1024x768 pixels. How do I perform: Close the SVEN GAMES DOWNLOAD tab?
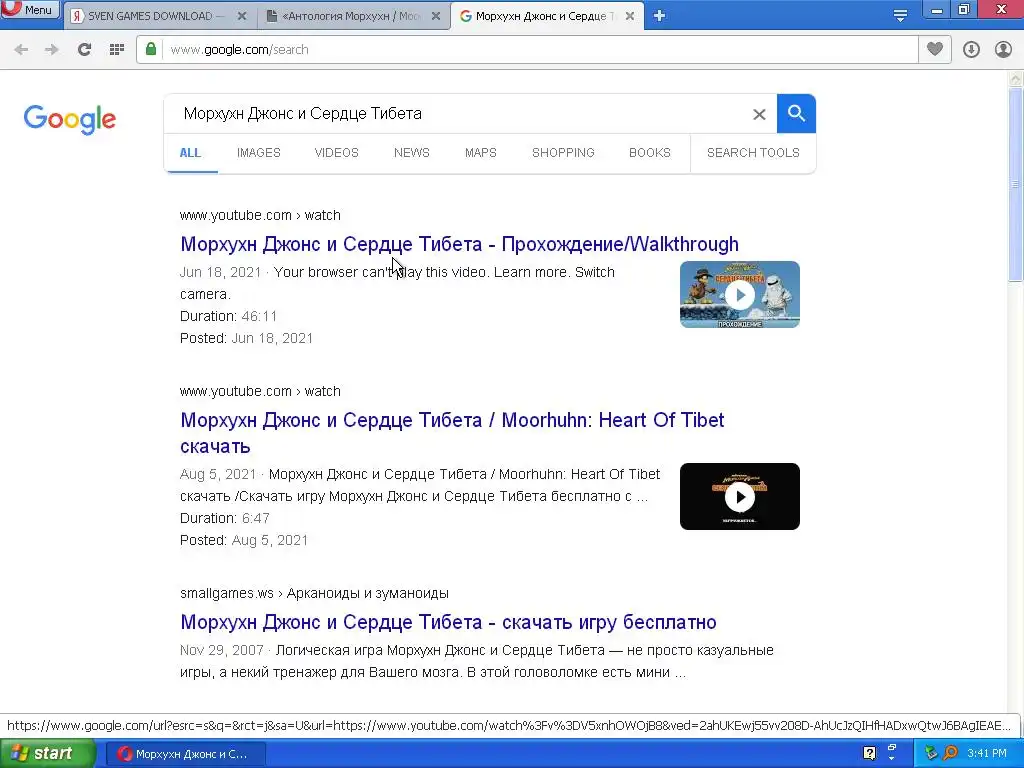242,16
